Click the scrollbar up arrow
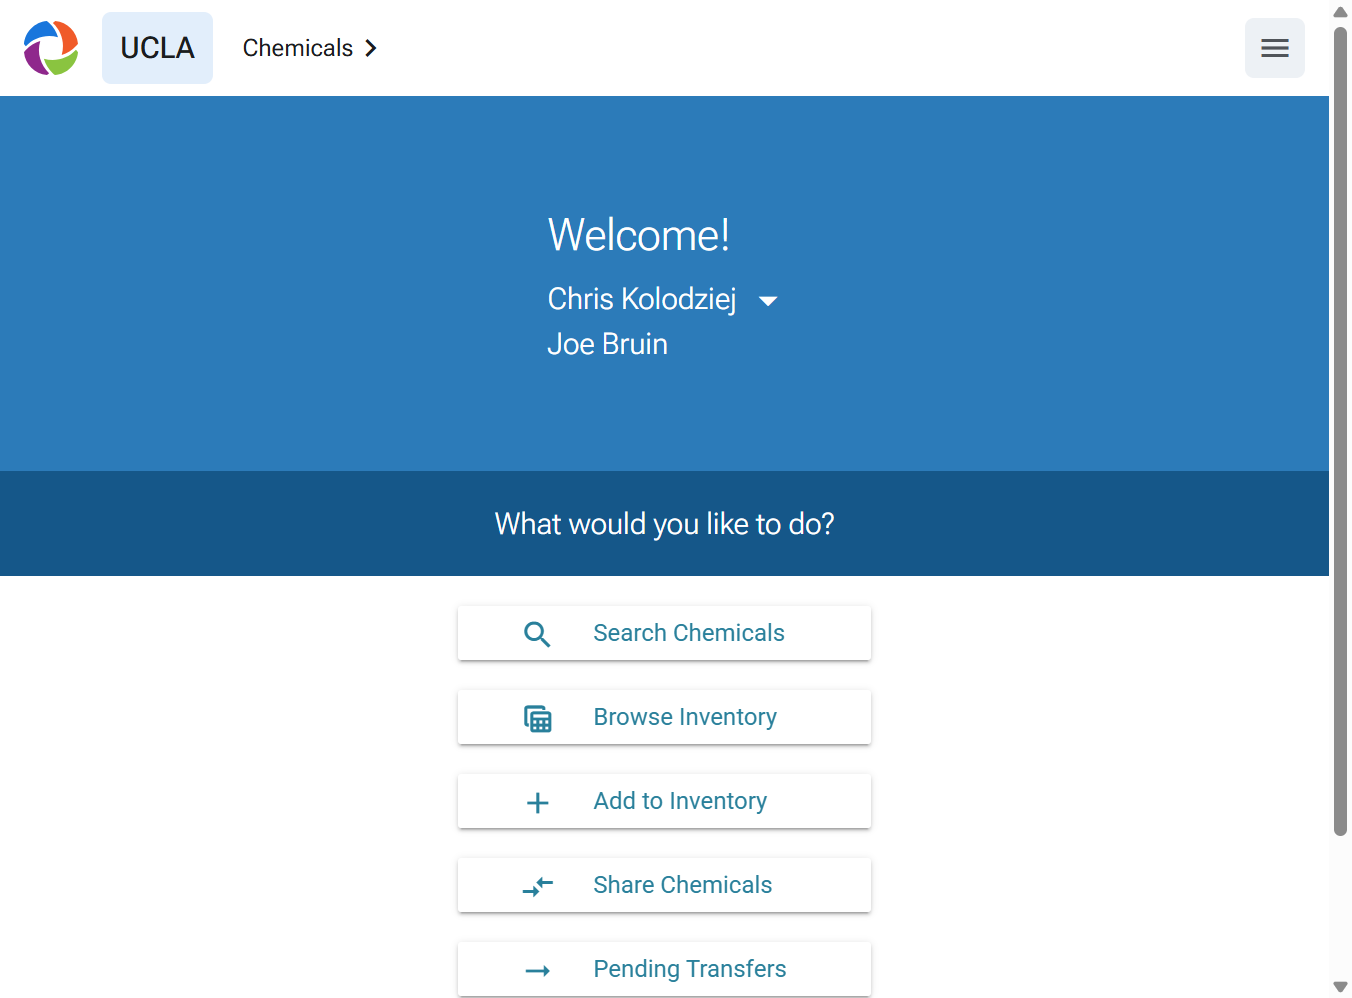 [x=1340, y=12]
